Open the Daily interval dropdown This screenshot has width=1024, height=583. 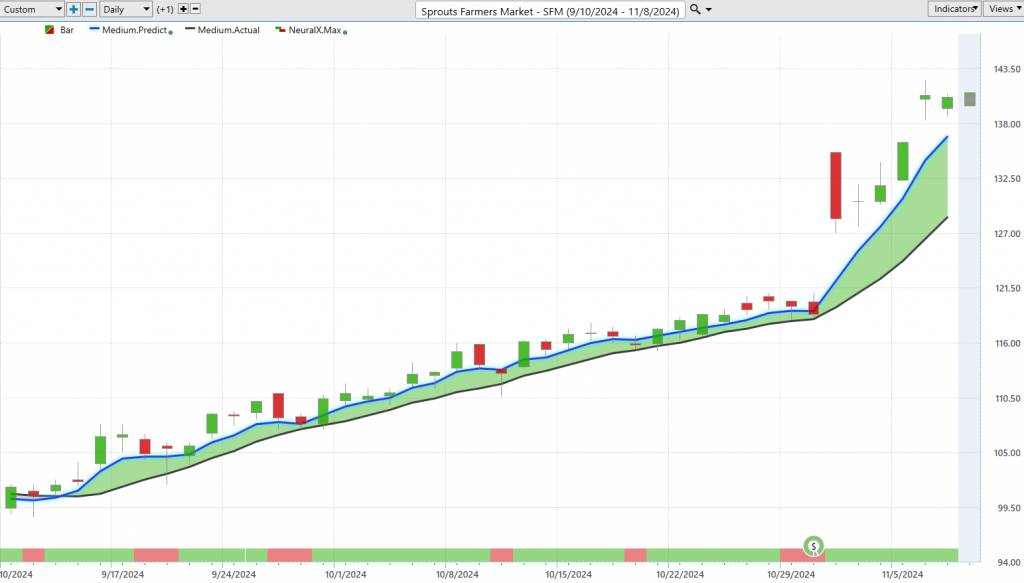click(126, 9)
